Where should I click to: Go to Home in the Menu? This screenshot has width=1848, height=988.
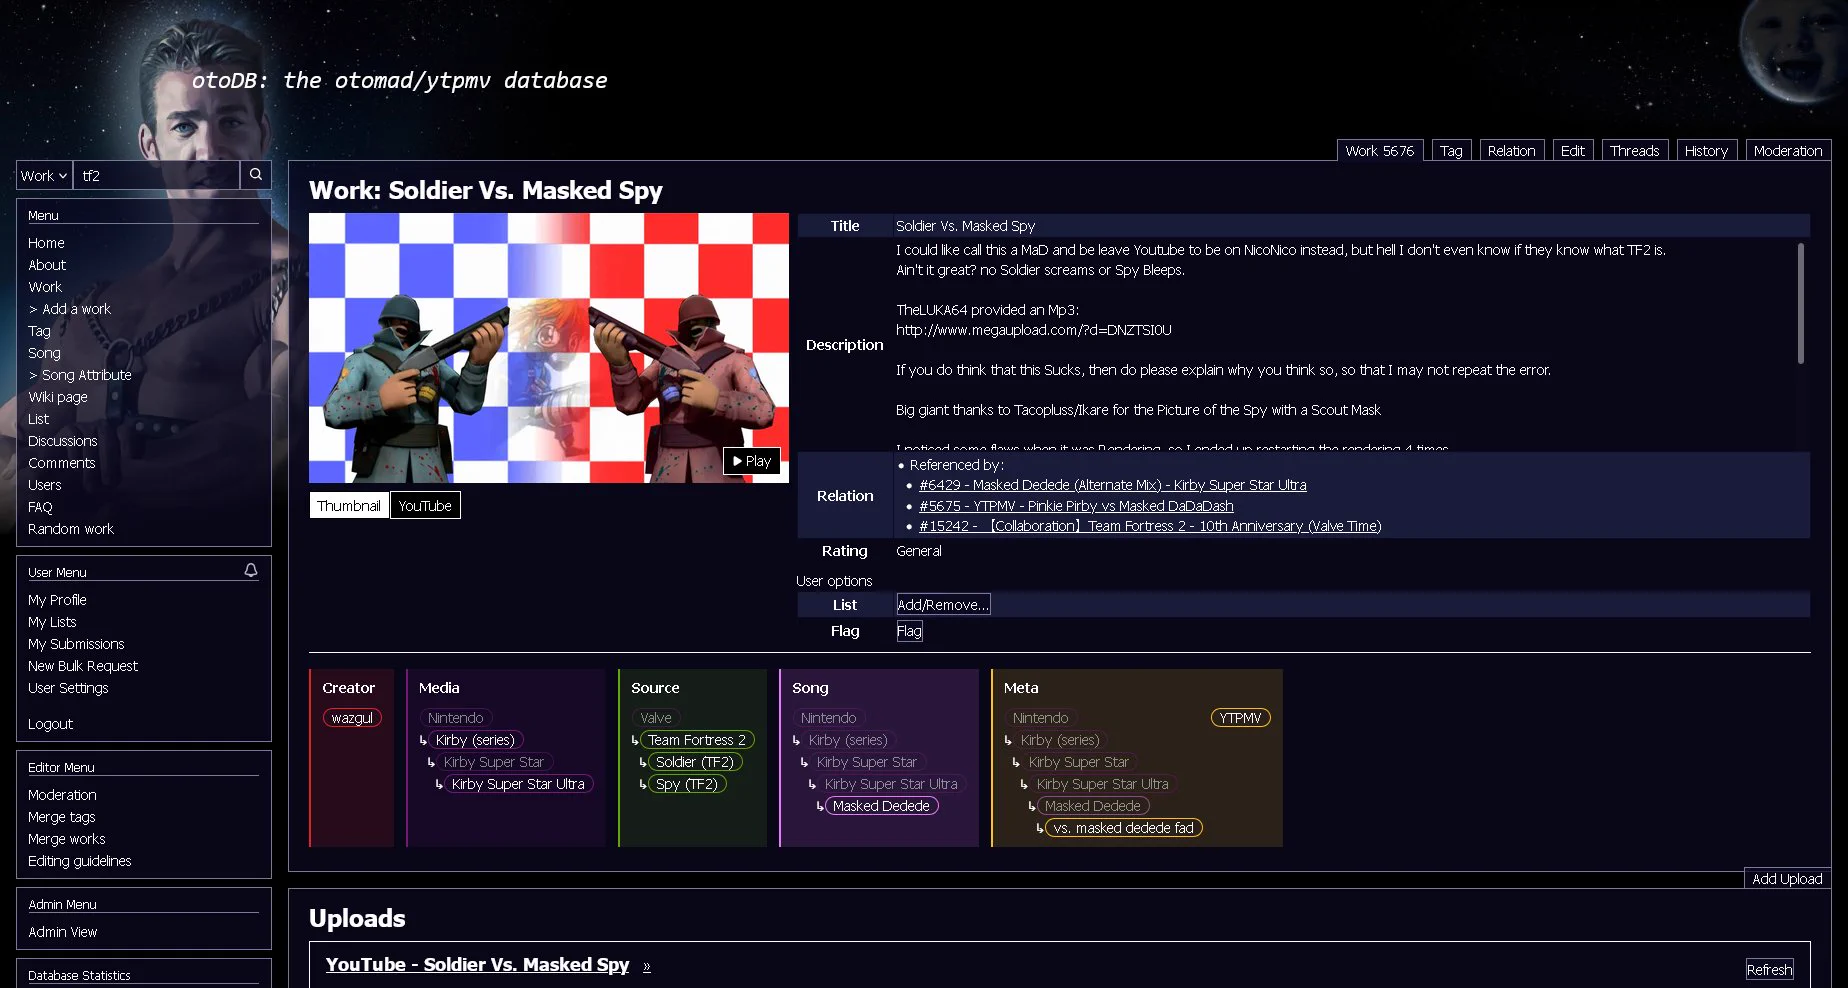(46, 243)
